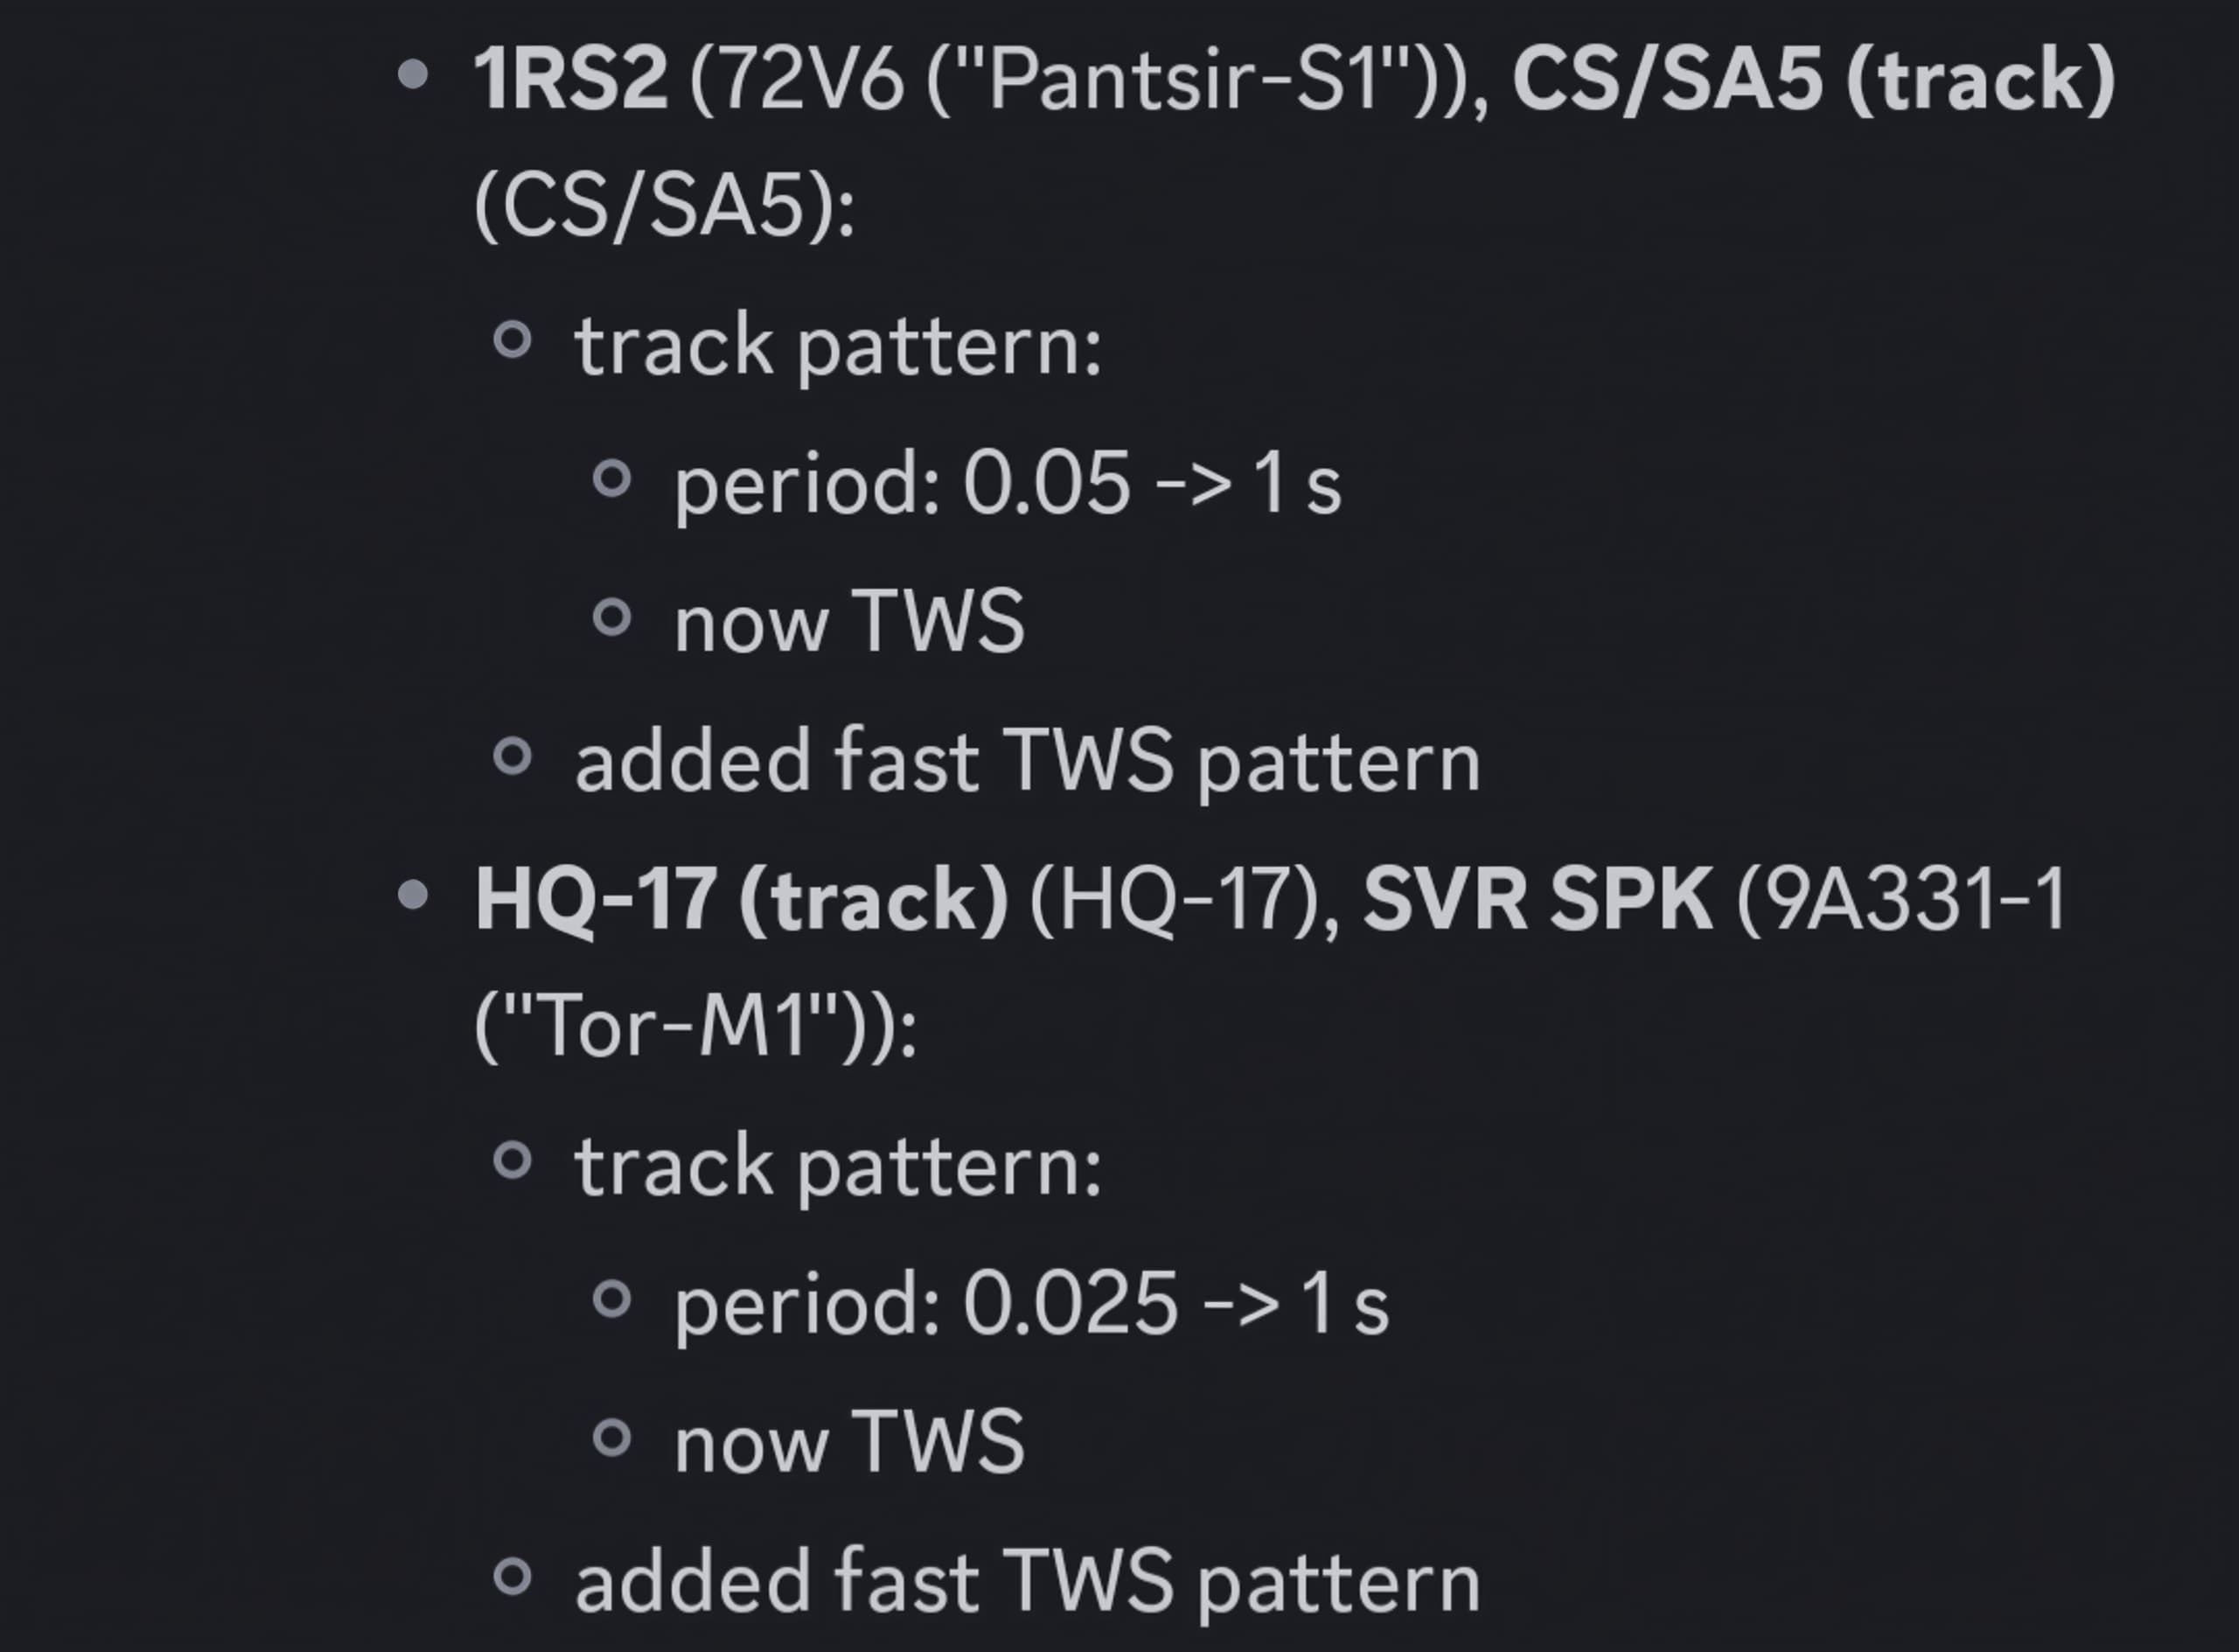This screenshot has width=2239, height=1652.
Task: Click "added fast TWS pattern" under HQ-17 entry
Action: [x=1028, y=1582]
